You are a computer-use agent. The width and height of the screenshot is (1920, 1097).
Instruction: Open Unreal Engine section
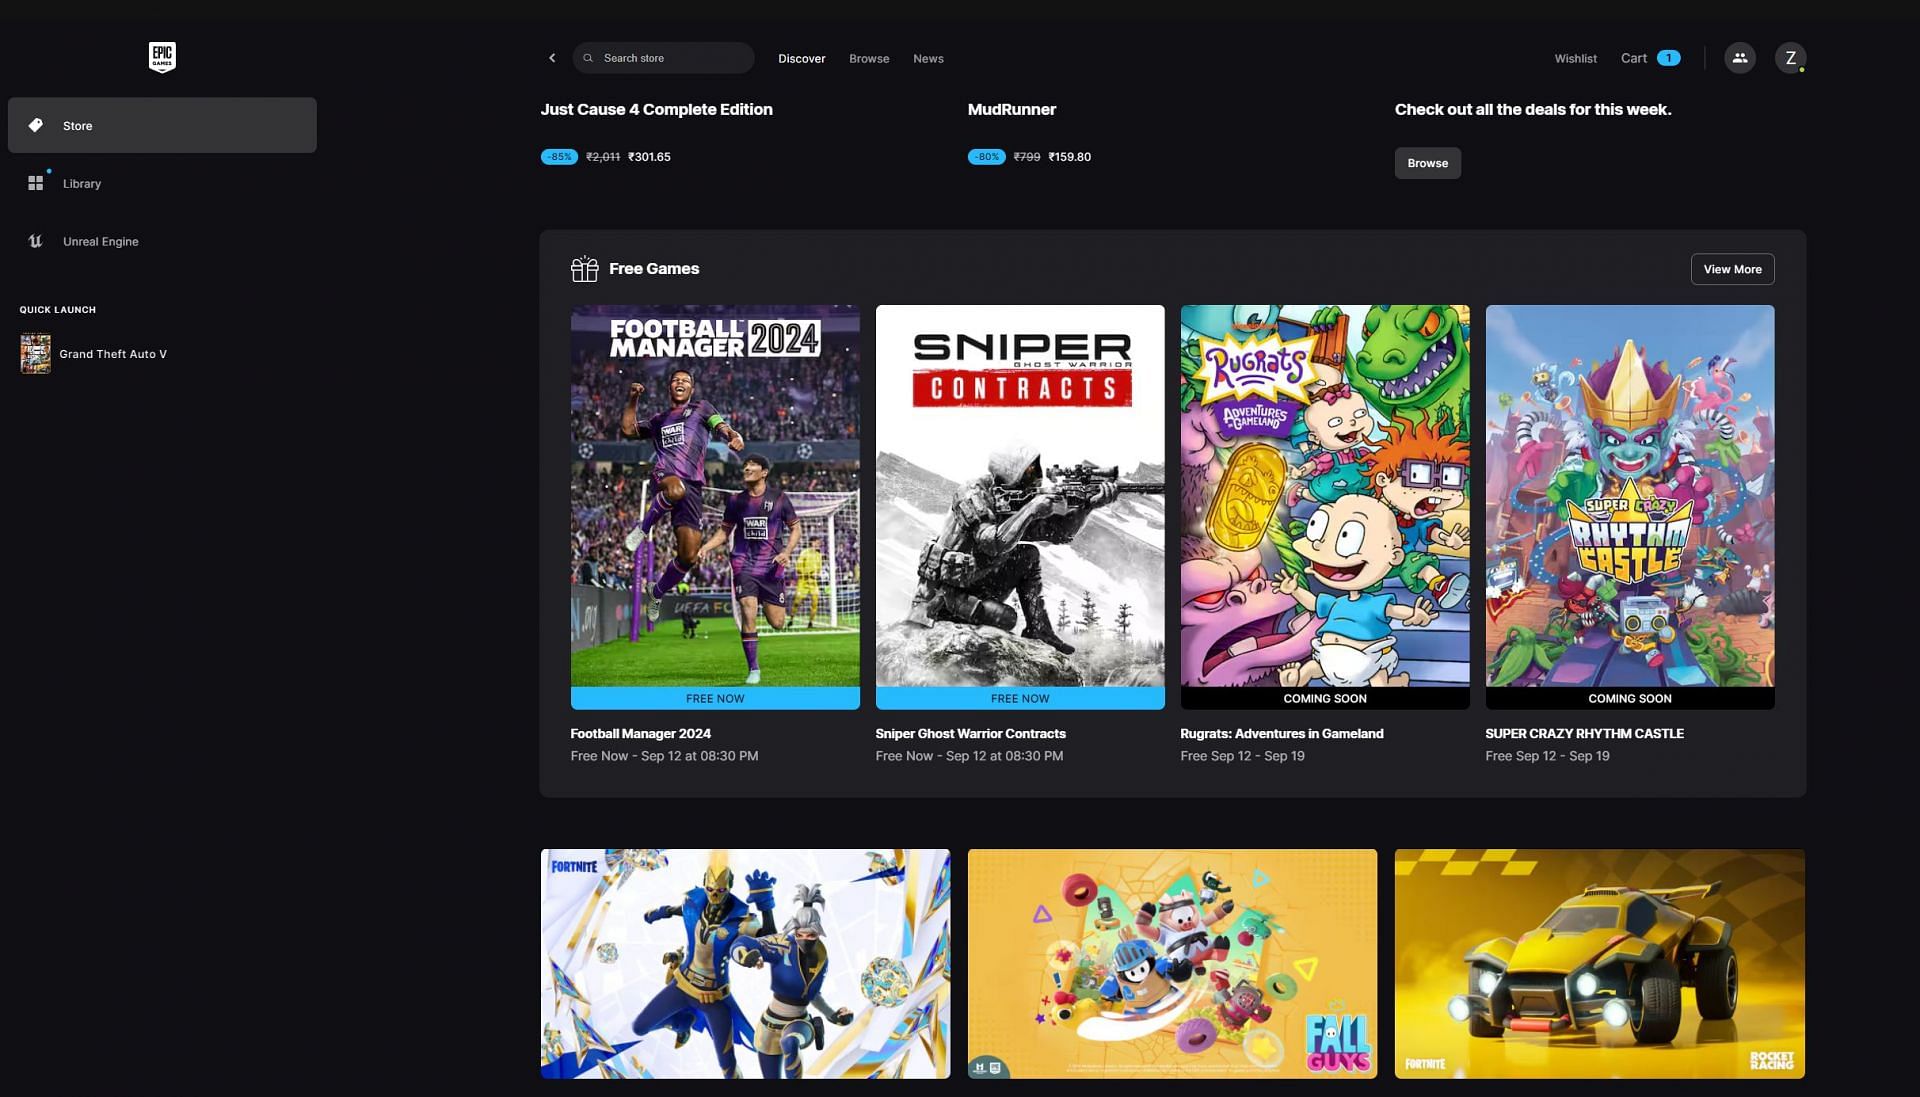click(100, 241)
